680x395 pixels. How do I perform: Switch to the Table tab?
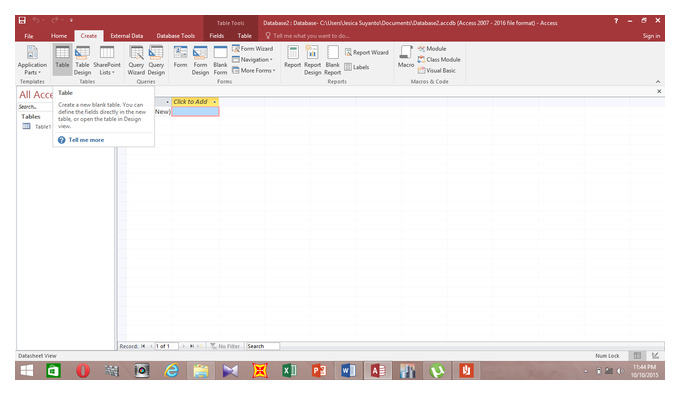[x=244, y=36]
